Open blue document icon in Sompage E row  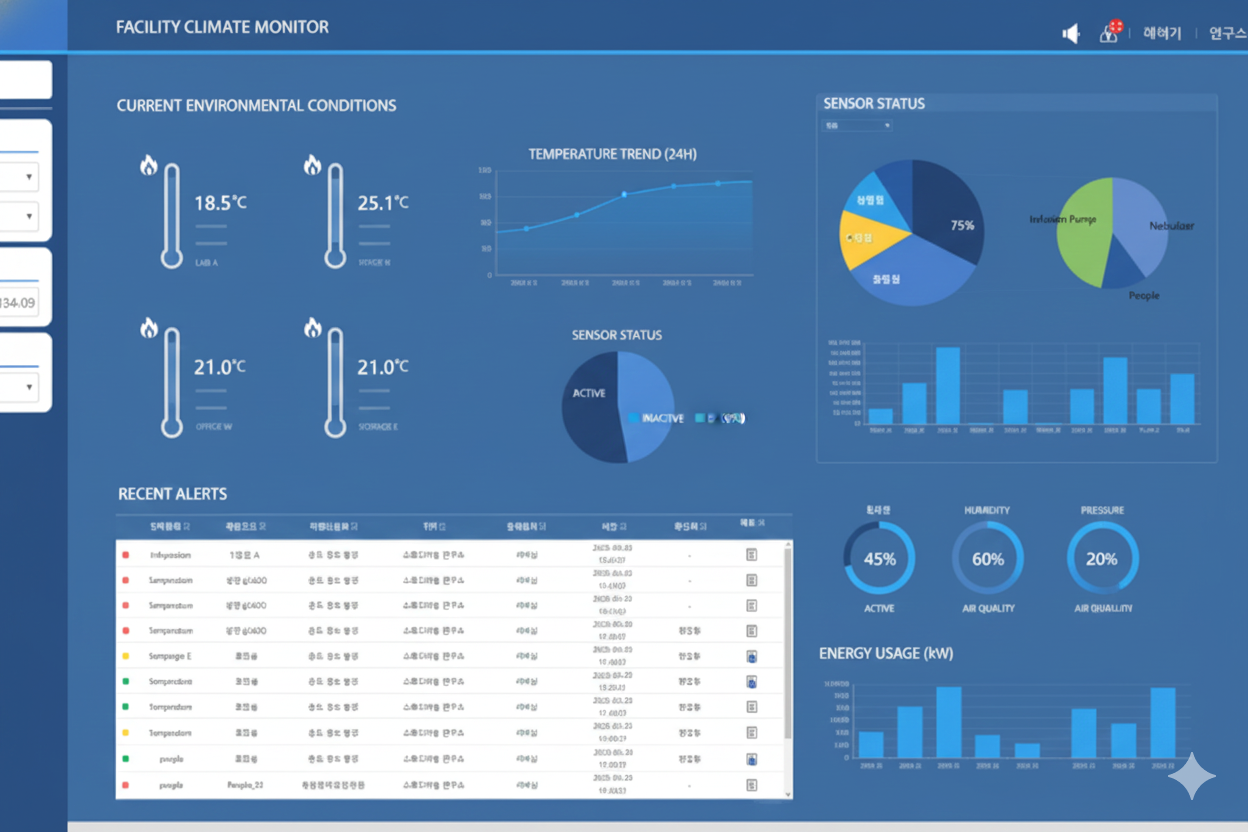point(751,657)
